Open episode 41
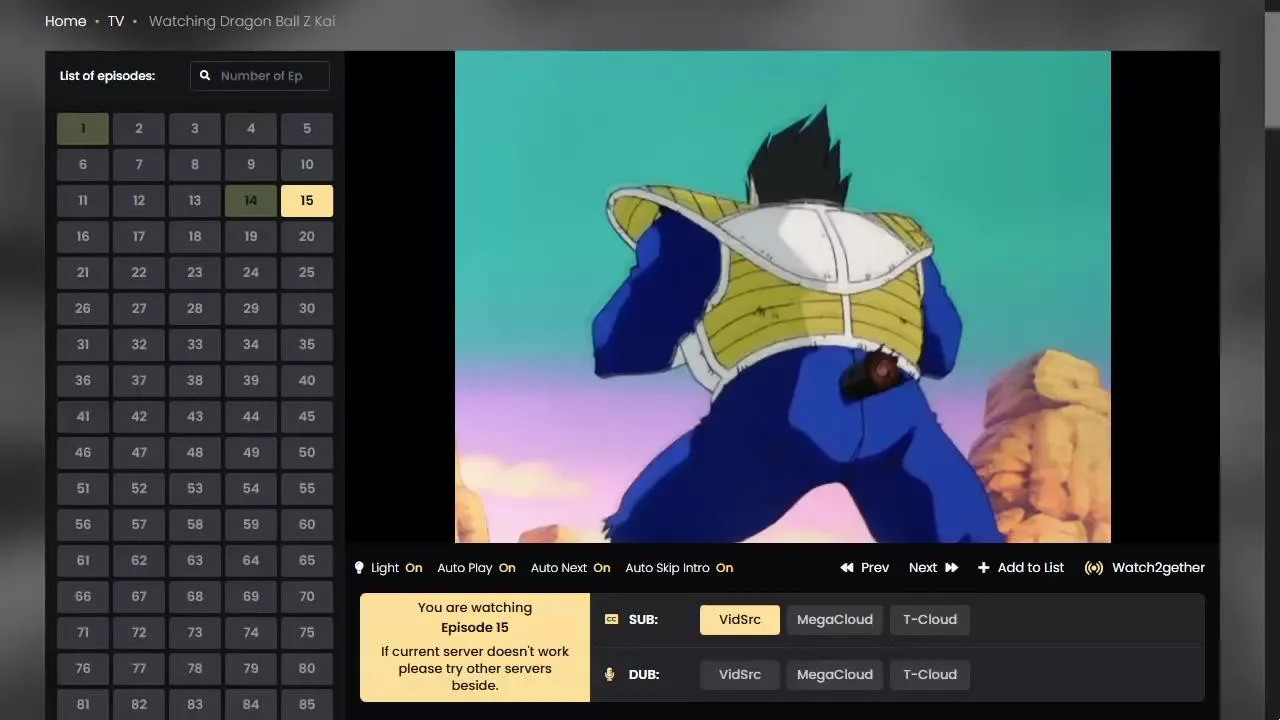This screenshot has width=1280, height=720. 83,417
